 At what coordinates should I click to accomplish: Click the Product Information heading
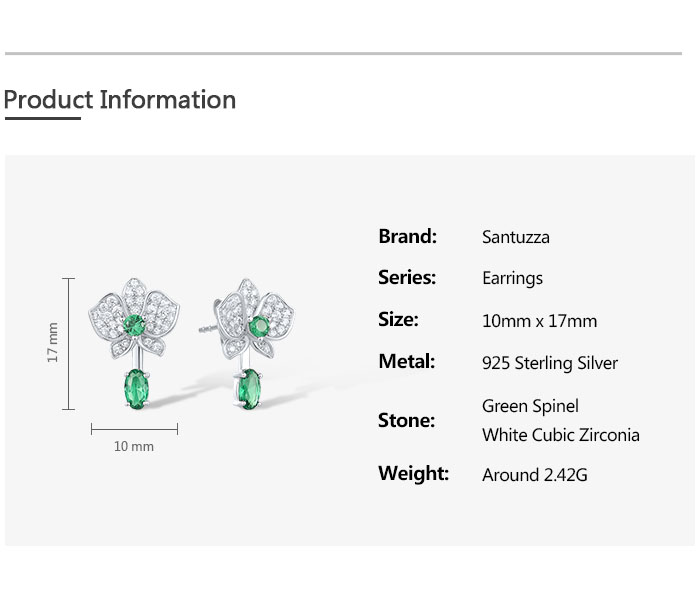[120, 100]
